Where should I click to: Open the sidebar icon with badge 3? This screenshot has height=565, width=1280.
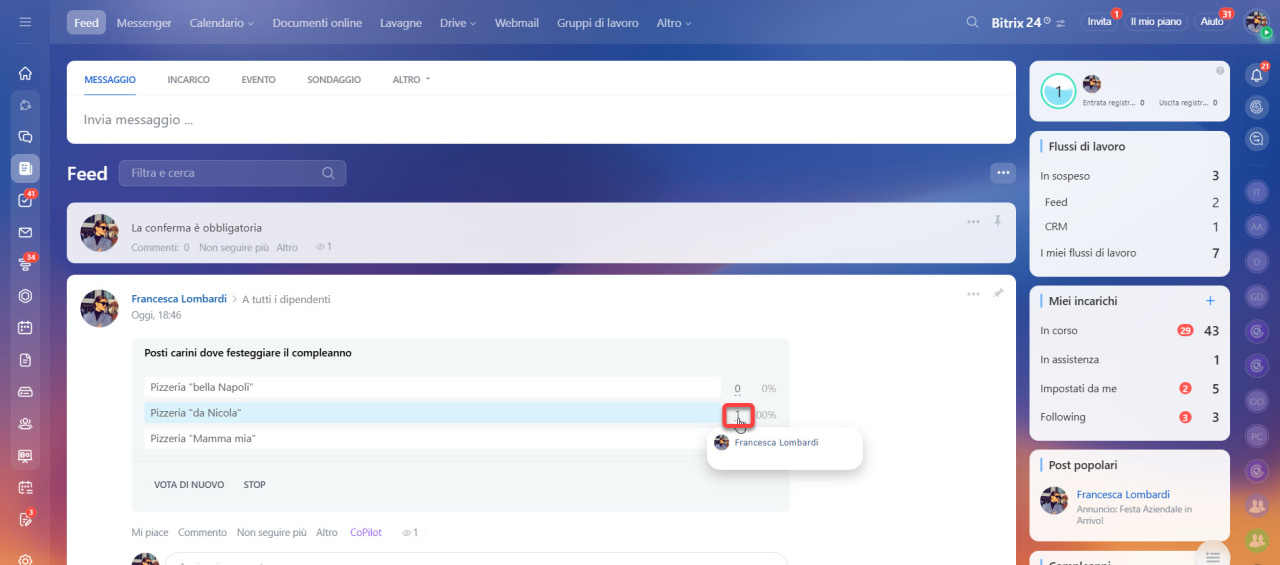tap(25, 518)
